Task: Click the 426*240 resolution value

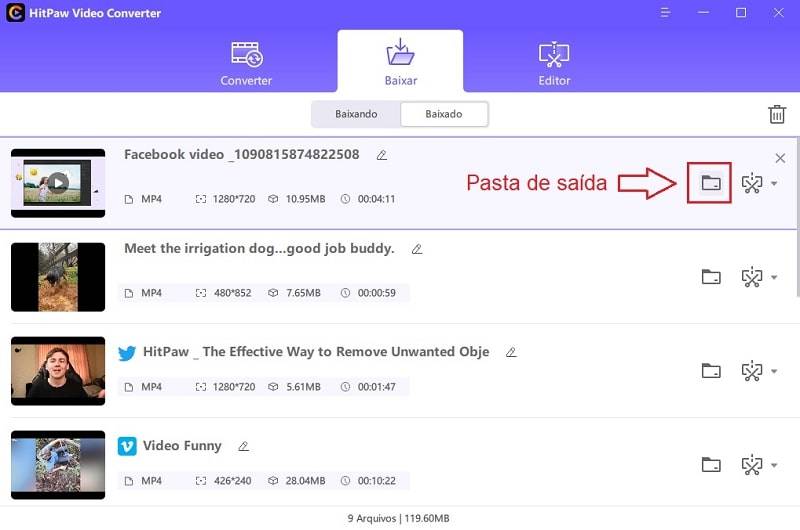Action: [x=233, y=481]
